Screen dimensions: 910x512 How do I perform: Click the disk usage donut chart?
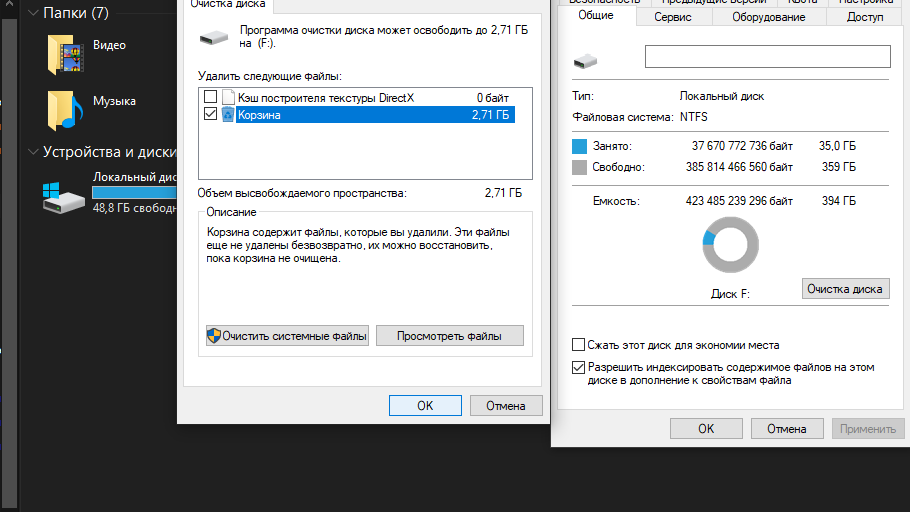730,244
